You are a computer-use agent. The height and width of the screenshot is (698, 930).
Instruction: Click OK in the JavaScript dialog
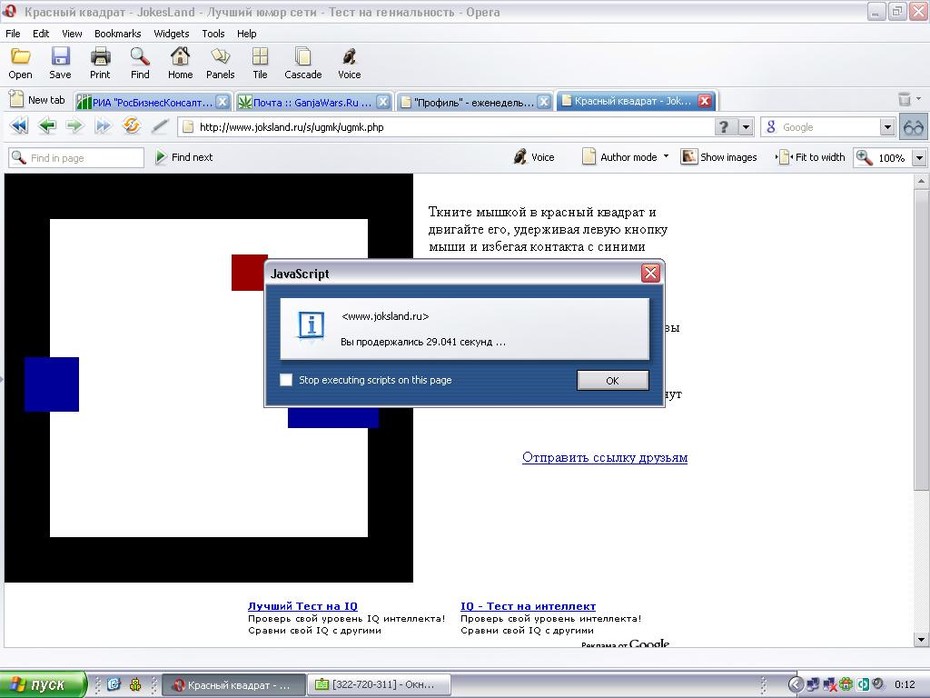[612, 381]
